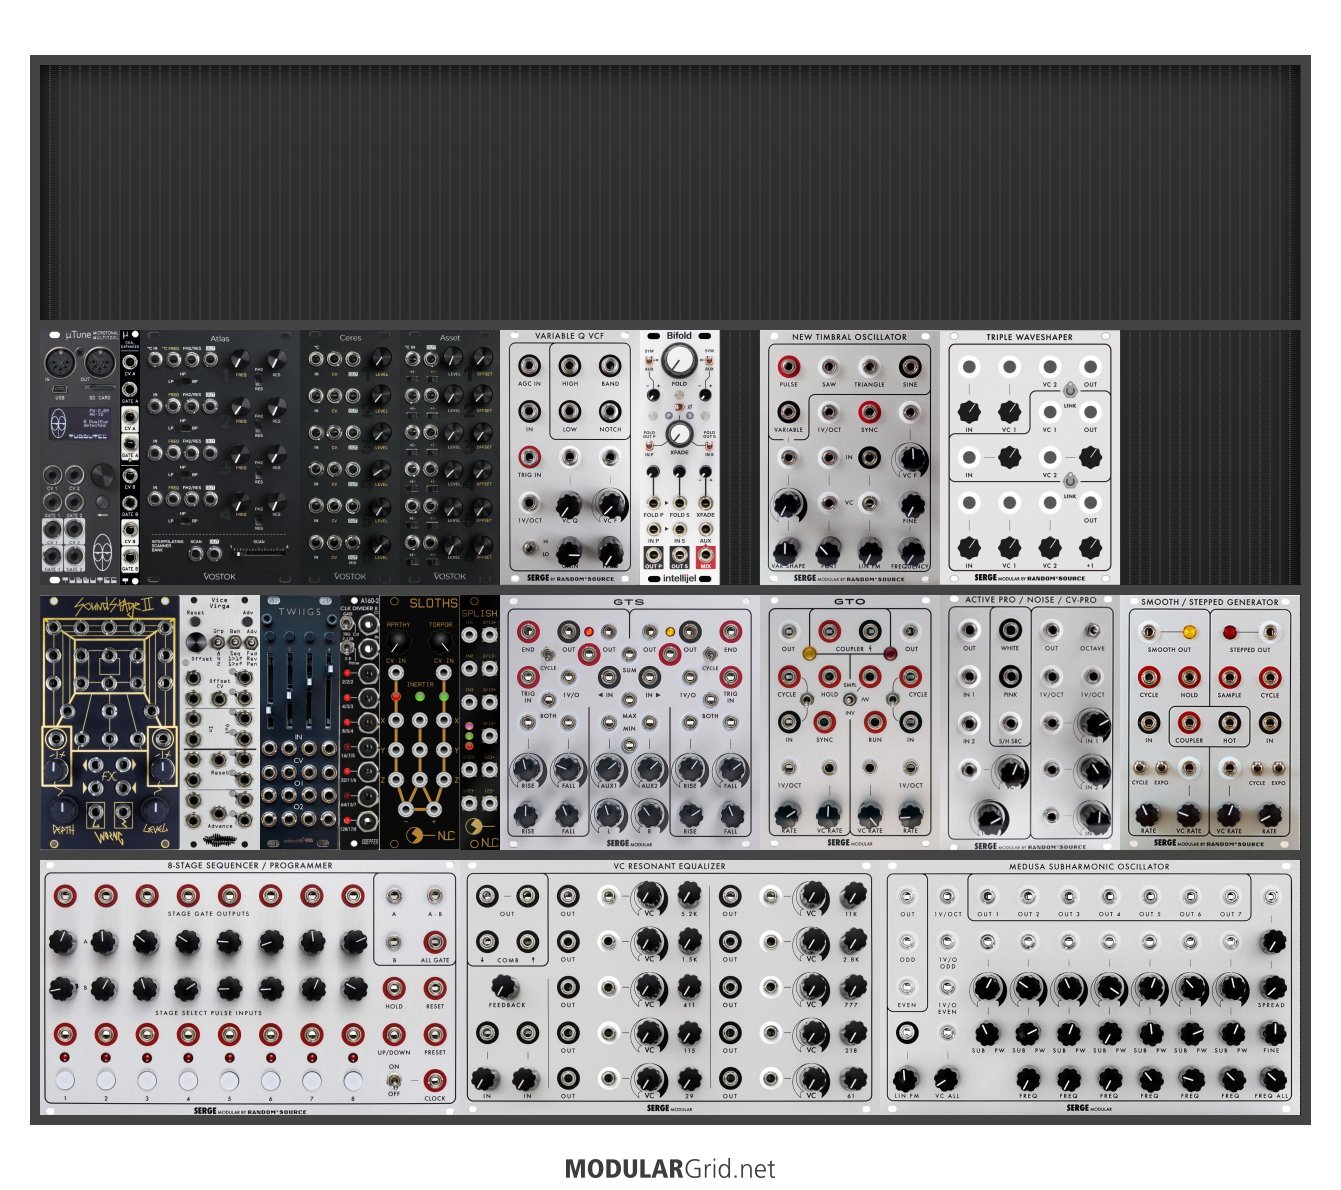Screen dimensions: 1341x1190
Task: Push the stage 4 button on the 8-Stage Sequencer
Action: pos(188,1080)
